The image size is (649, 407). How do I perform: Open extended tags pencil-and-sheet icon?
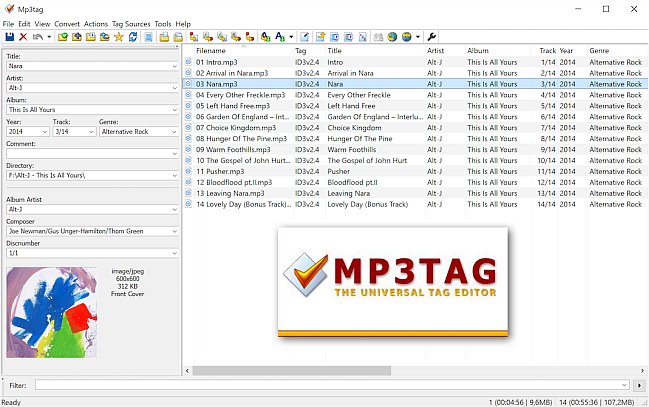pos(305,37)
